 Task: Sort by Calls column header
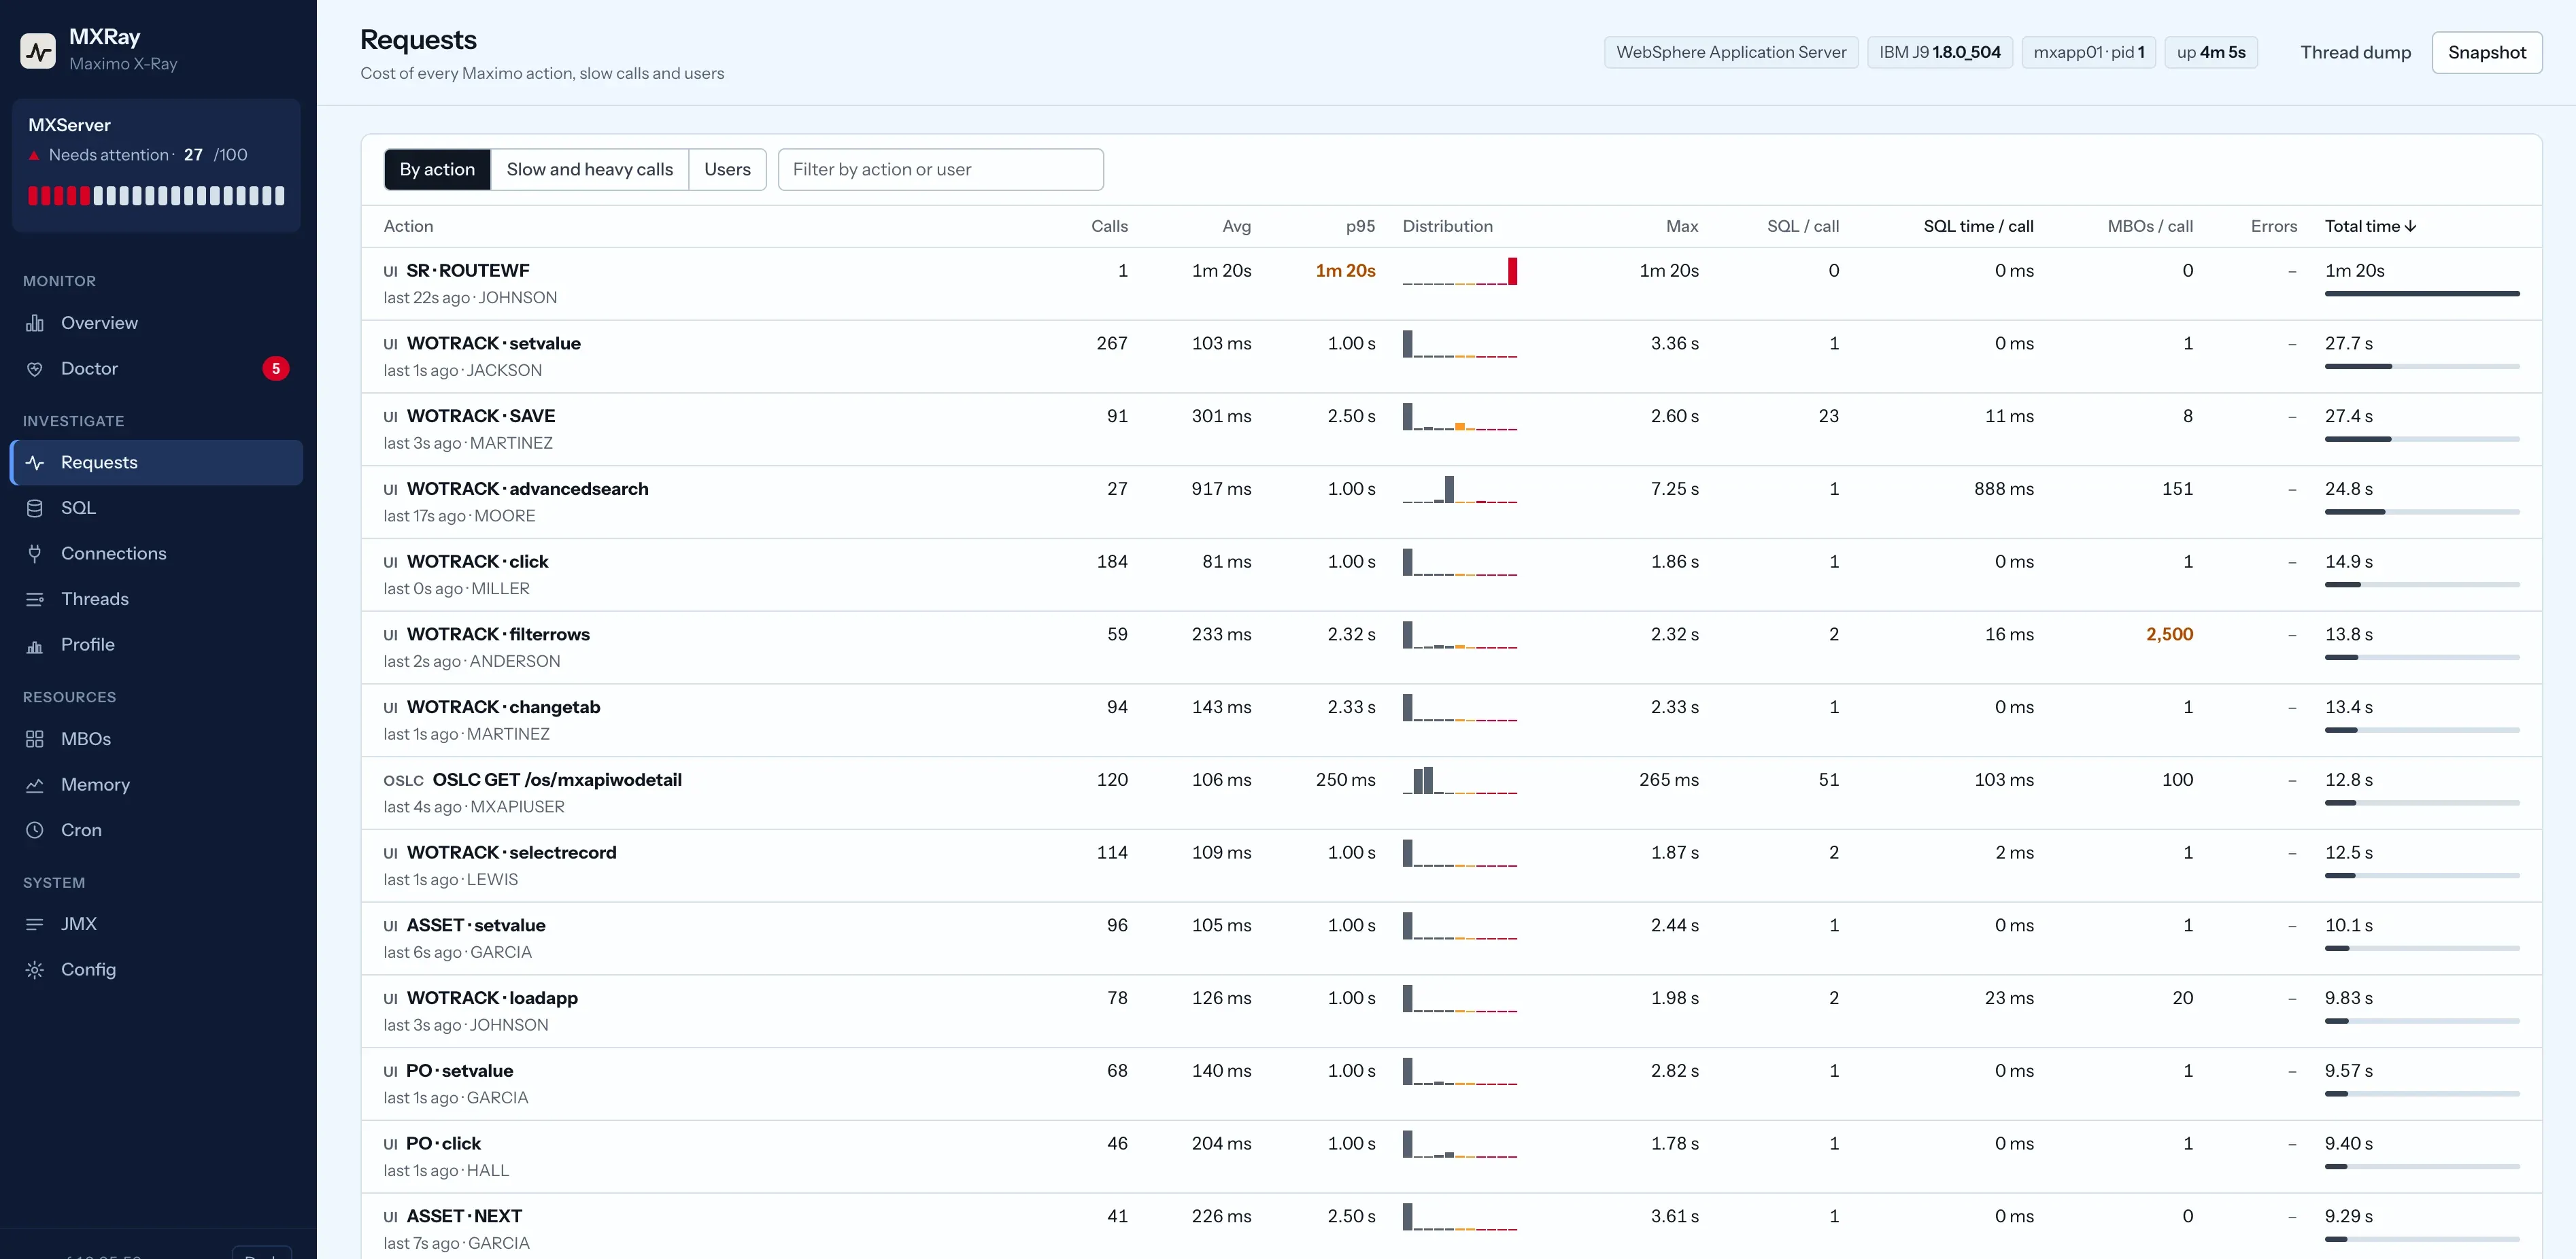[x=1109, y=226]
